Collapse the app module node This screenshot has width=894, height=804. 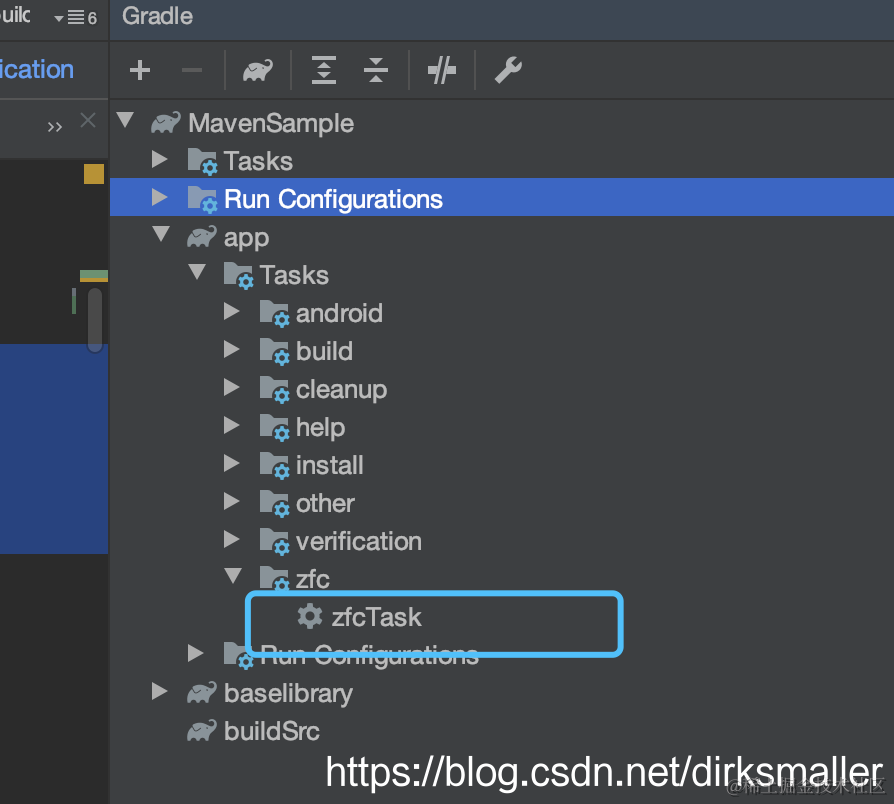(x=161, y=234)
